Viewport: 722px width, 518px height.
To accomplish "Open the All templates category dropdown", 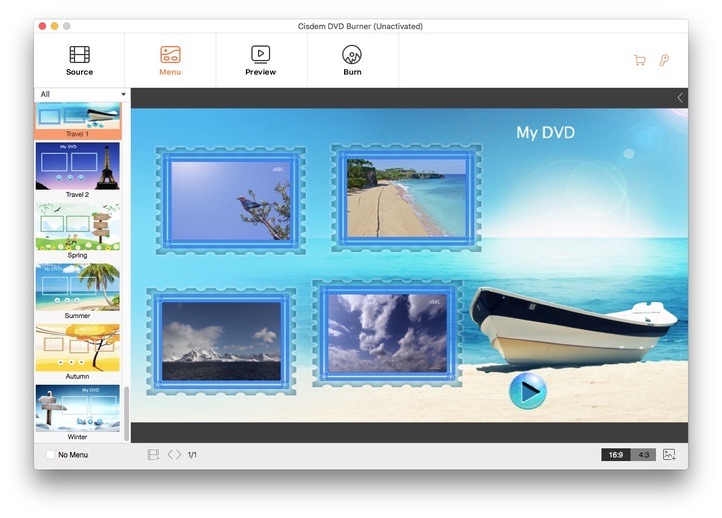I will pyautogui.click(x=82, y=94).
